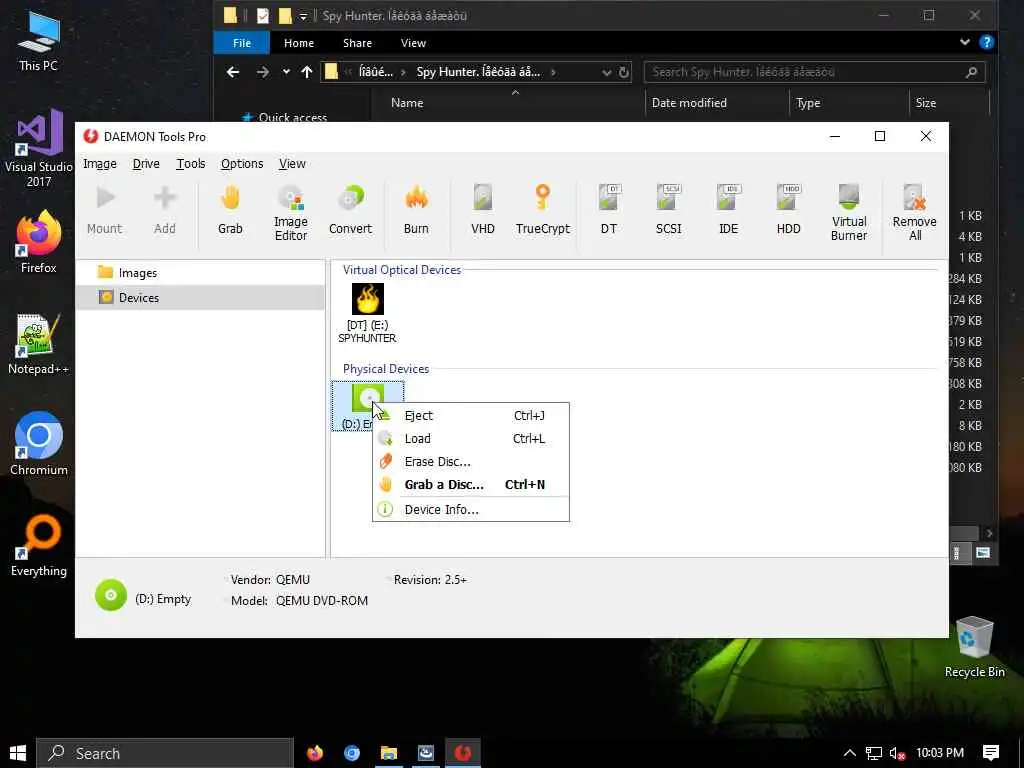Switch Explorer to large icons view

point(982,553)
